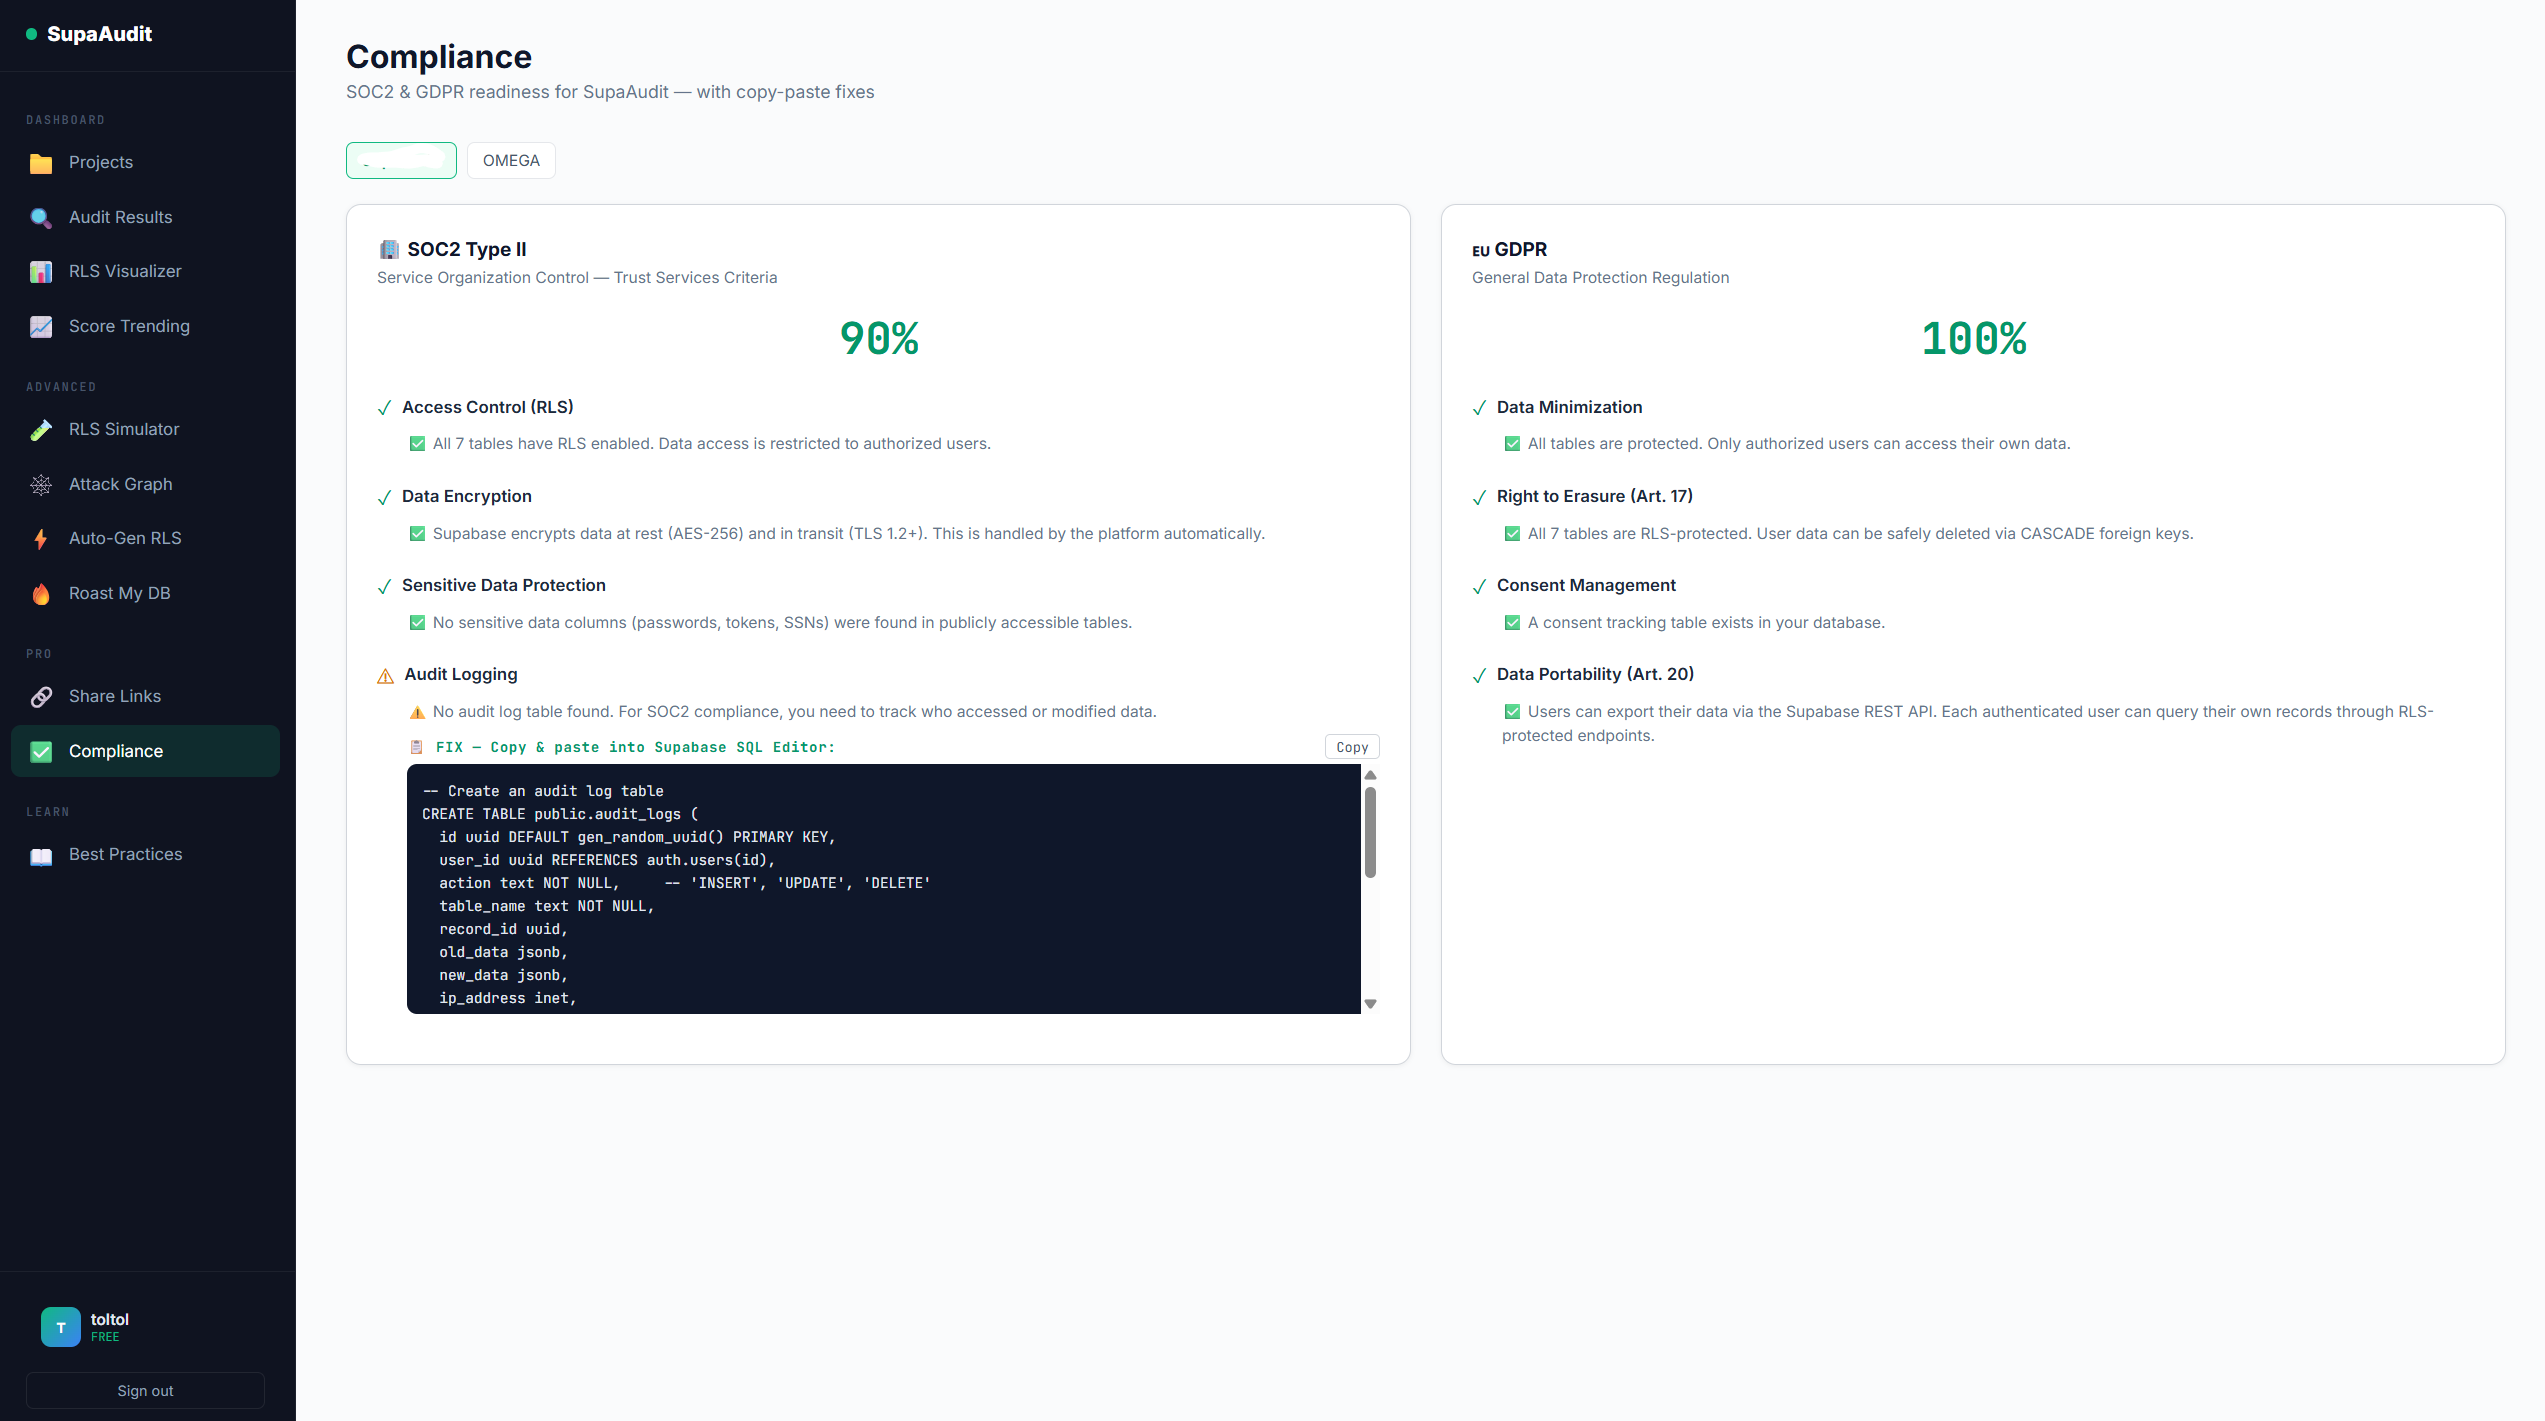Click the toltol user avatar
The height and width of the screenshot is (1421, 2545).
[x=61, y=1327]
